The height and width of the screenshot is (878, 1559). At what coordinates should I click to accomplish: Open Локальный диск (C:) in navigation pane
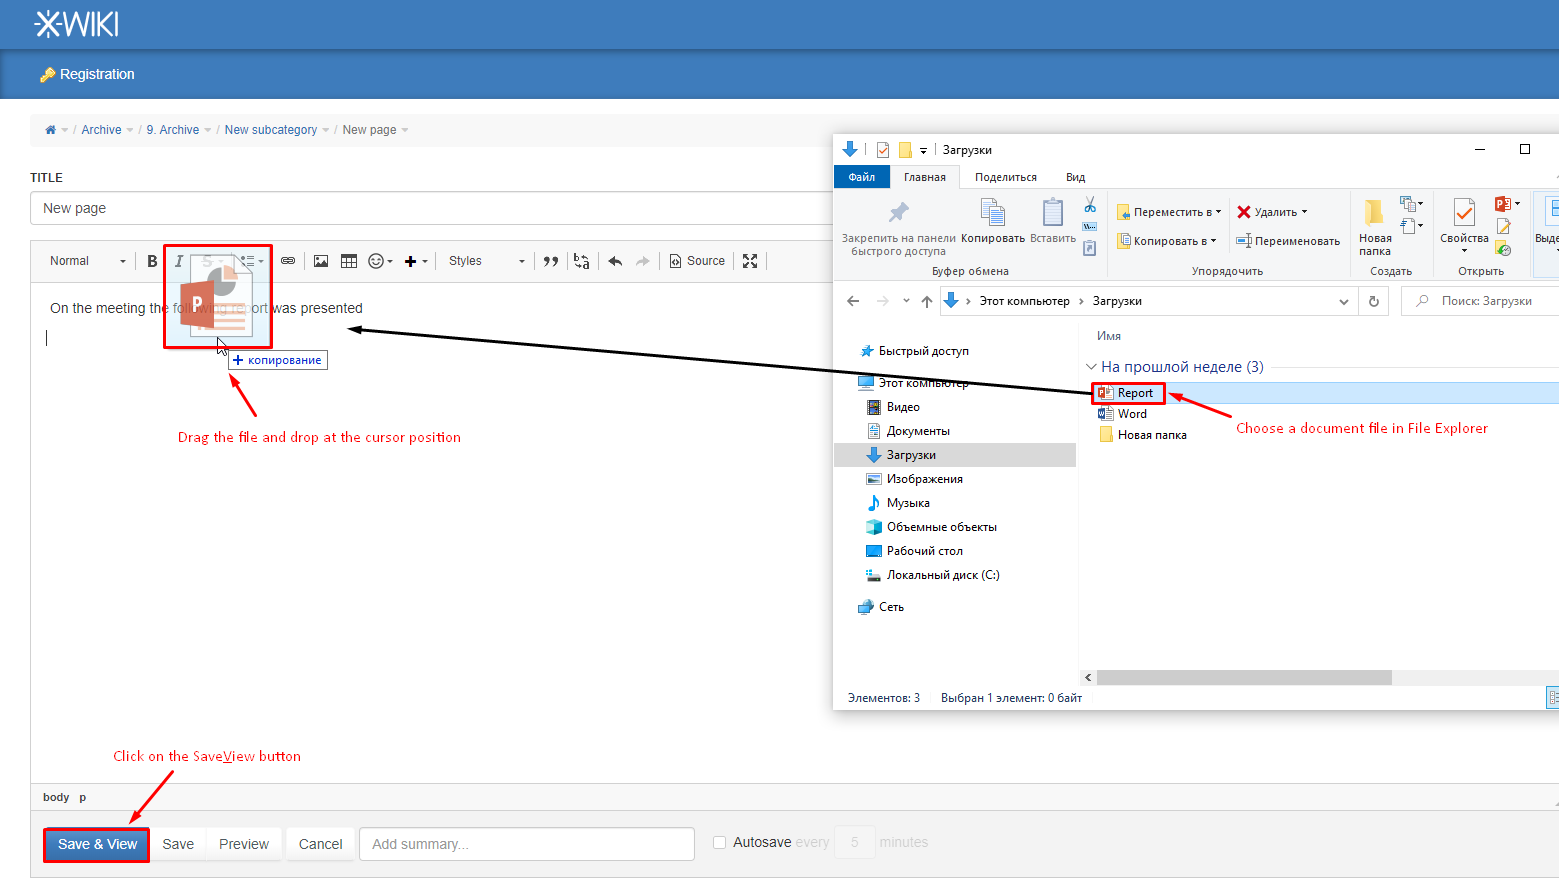coord(932,575)
